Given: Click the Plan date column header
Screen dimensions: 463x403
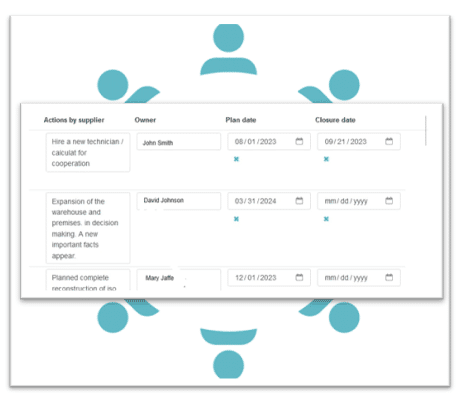Looking at the screenshot, I should click(x=241, y=120).
